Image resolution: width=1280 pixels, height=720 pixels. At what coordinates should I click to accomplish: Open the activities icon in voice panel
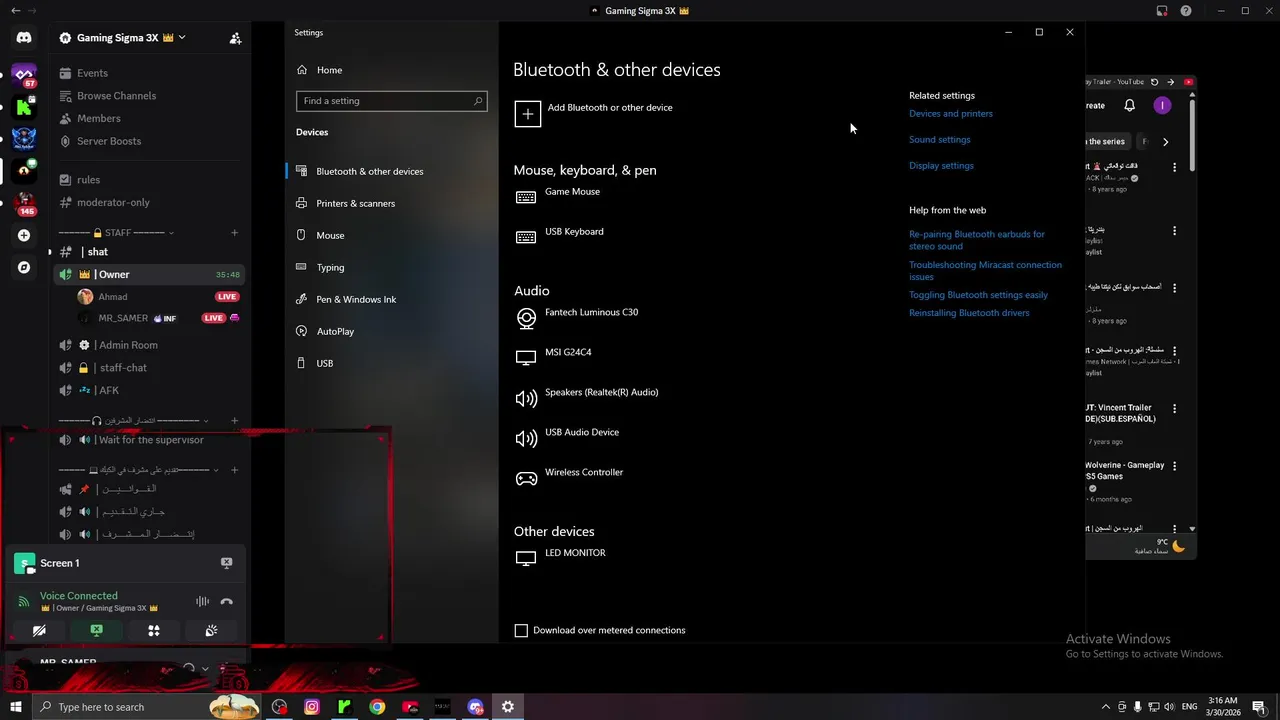154,630
